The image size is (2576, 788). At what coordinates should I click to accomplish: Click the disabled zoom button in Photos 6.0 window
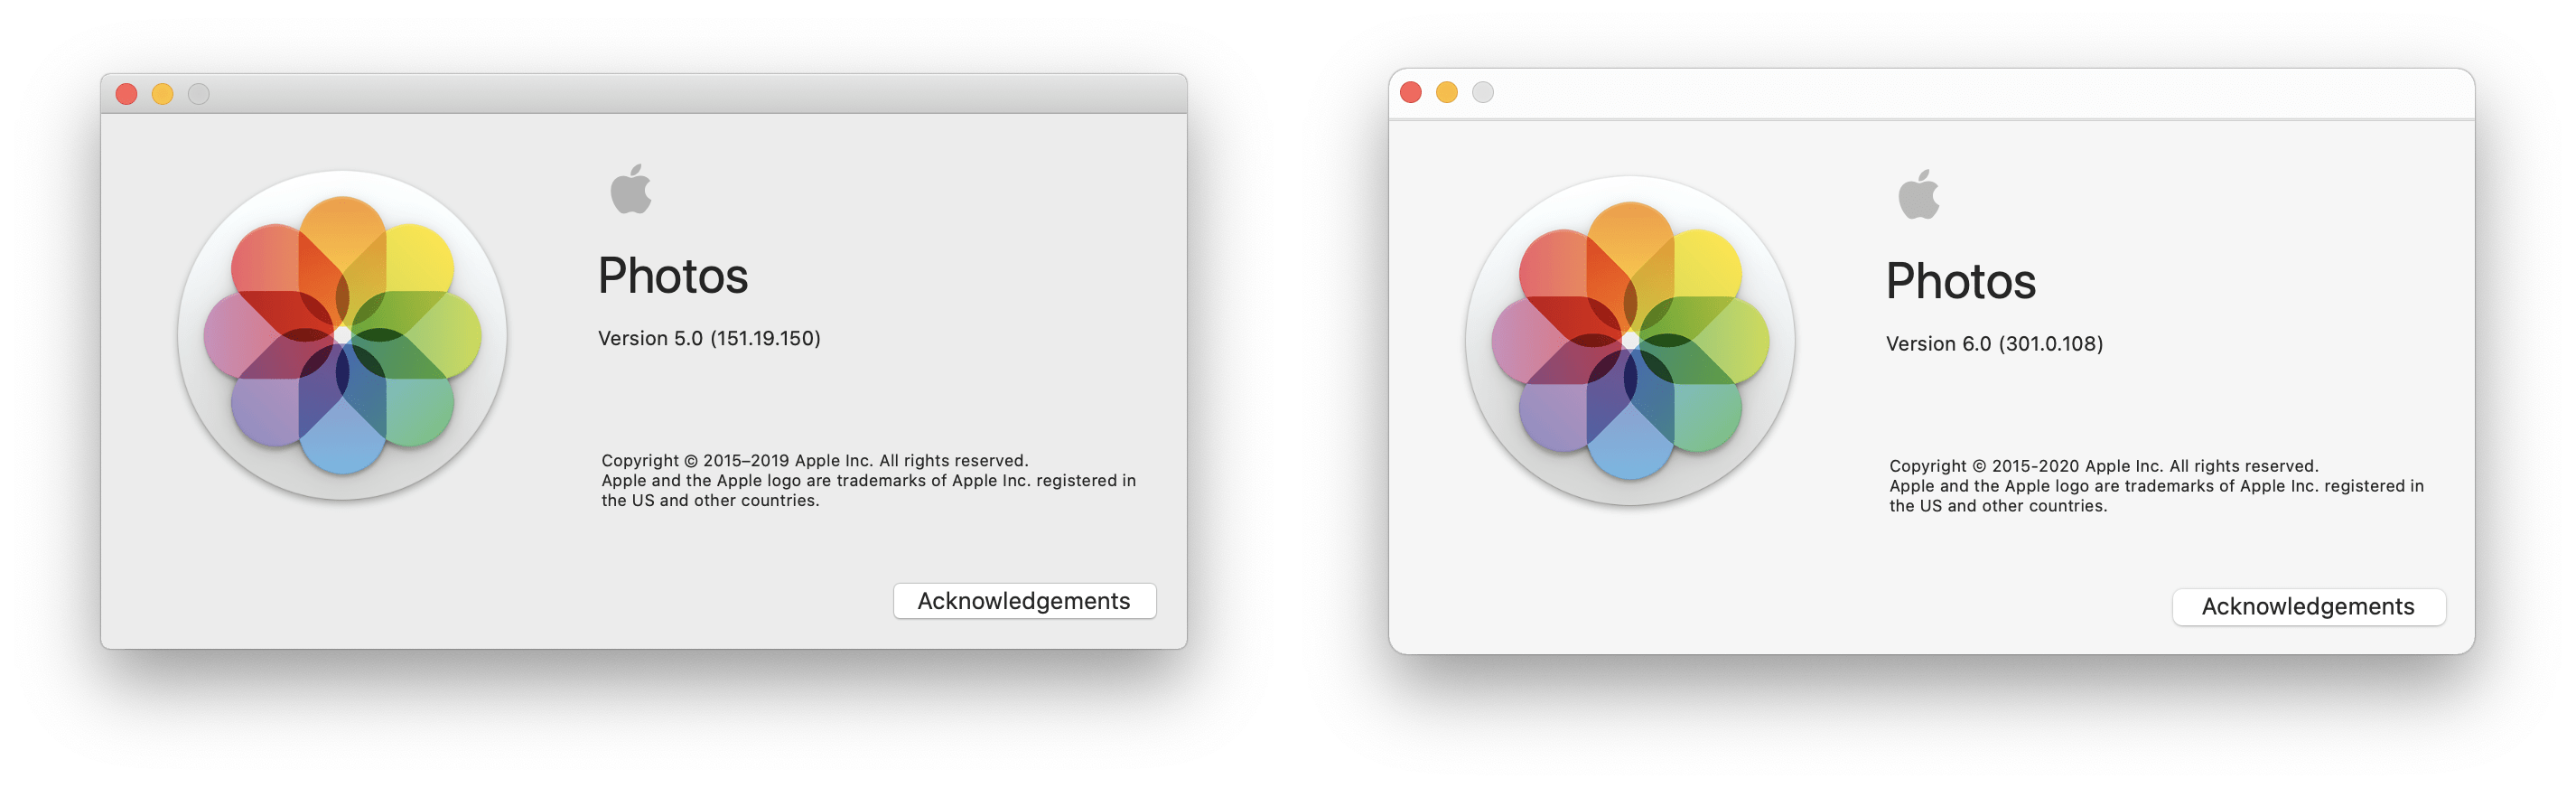click(1483, 92)
